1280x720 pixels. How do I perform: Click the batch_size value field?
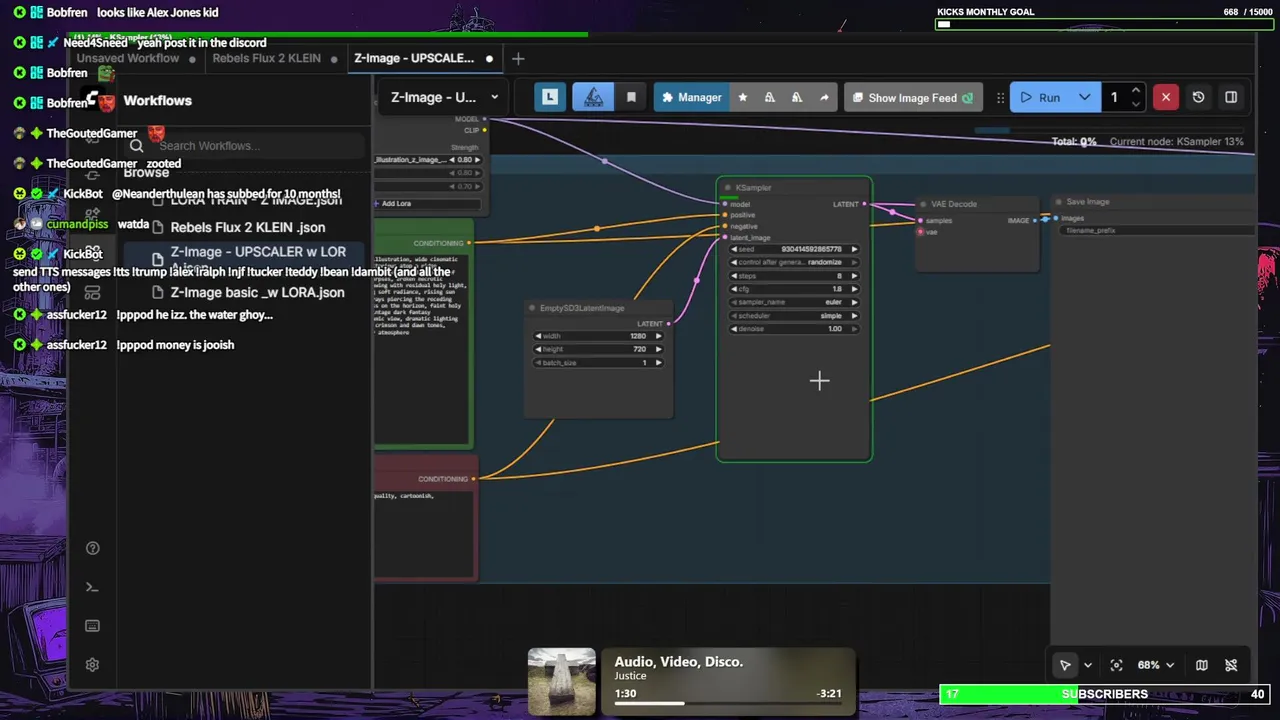coord(599,363)
